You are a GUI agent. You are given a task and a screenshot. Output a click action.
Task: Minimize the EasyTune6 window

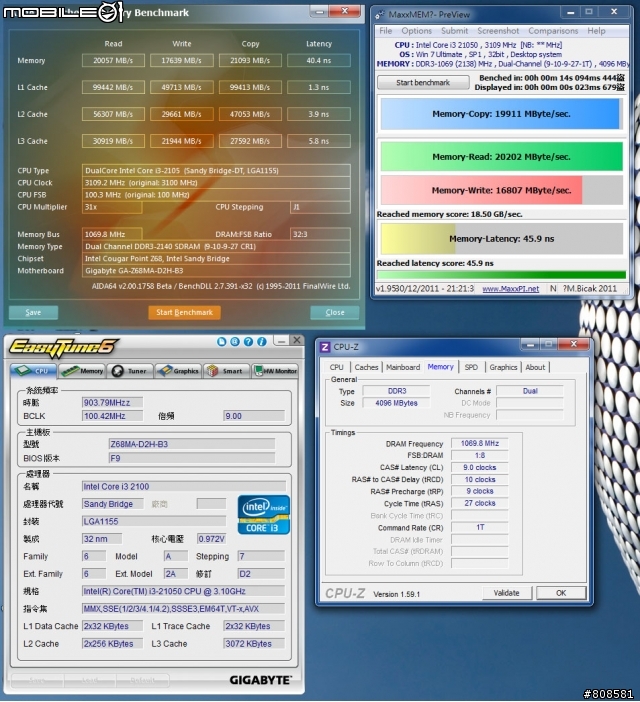pos(281,341)
